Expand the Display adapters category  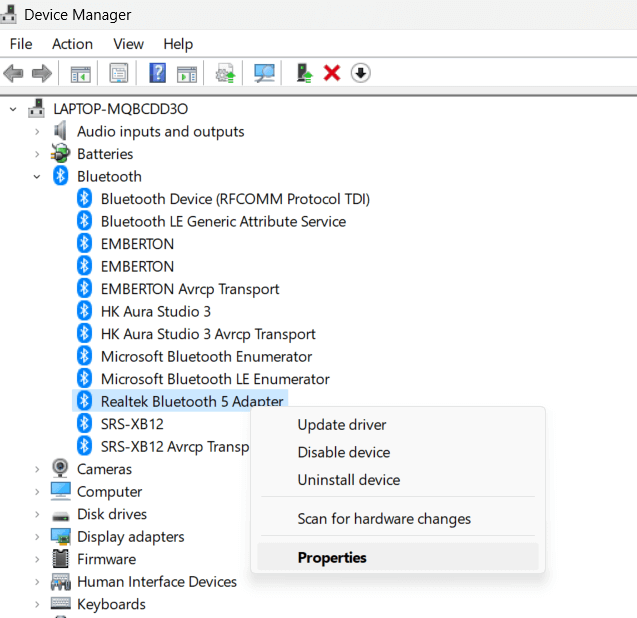click(37, 536)
